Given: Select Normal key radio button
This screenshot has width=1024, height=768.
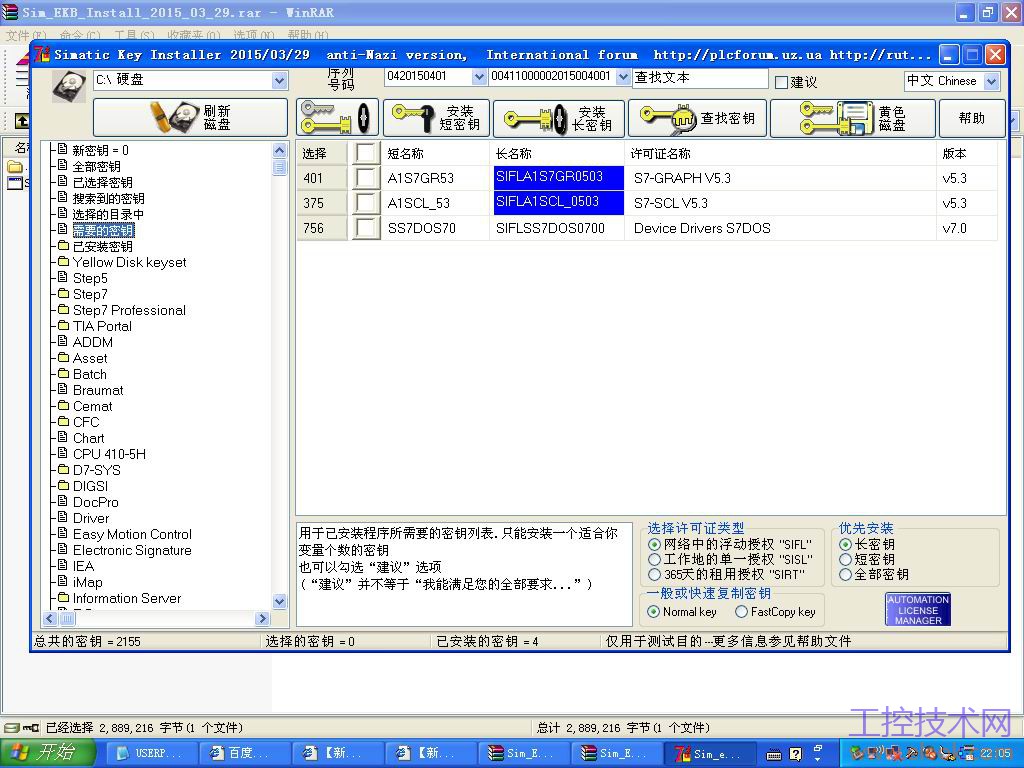Looking at the screenshot, I should [x=653, y=612].
